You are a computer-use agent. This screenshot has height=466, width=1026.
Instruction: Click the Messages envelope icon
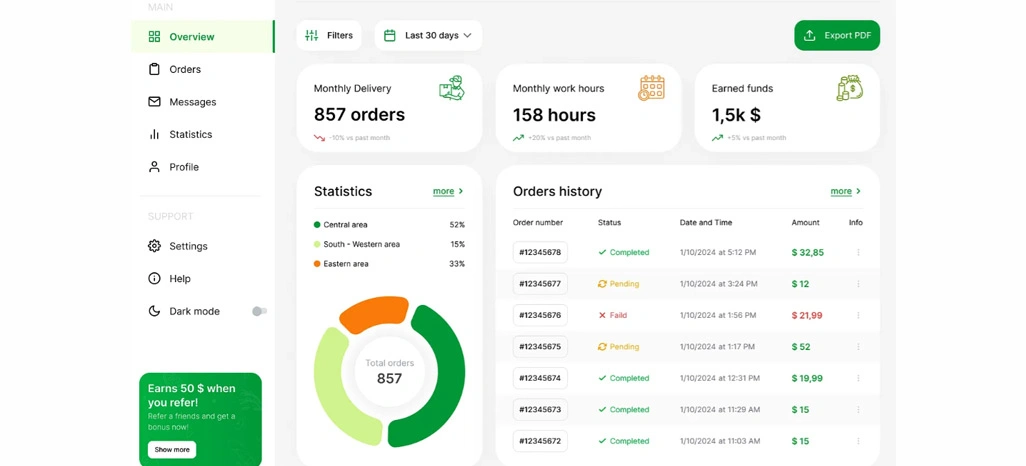point(154,101)
